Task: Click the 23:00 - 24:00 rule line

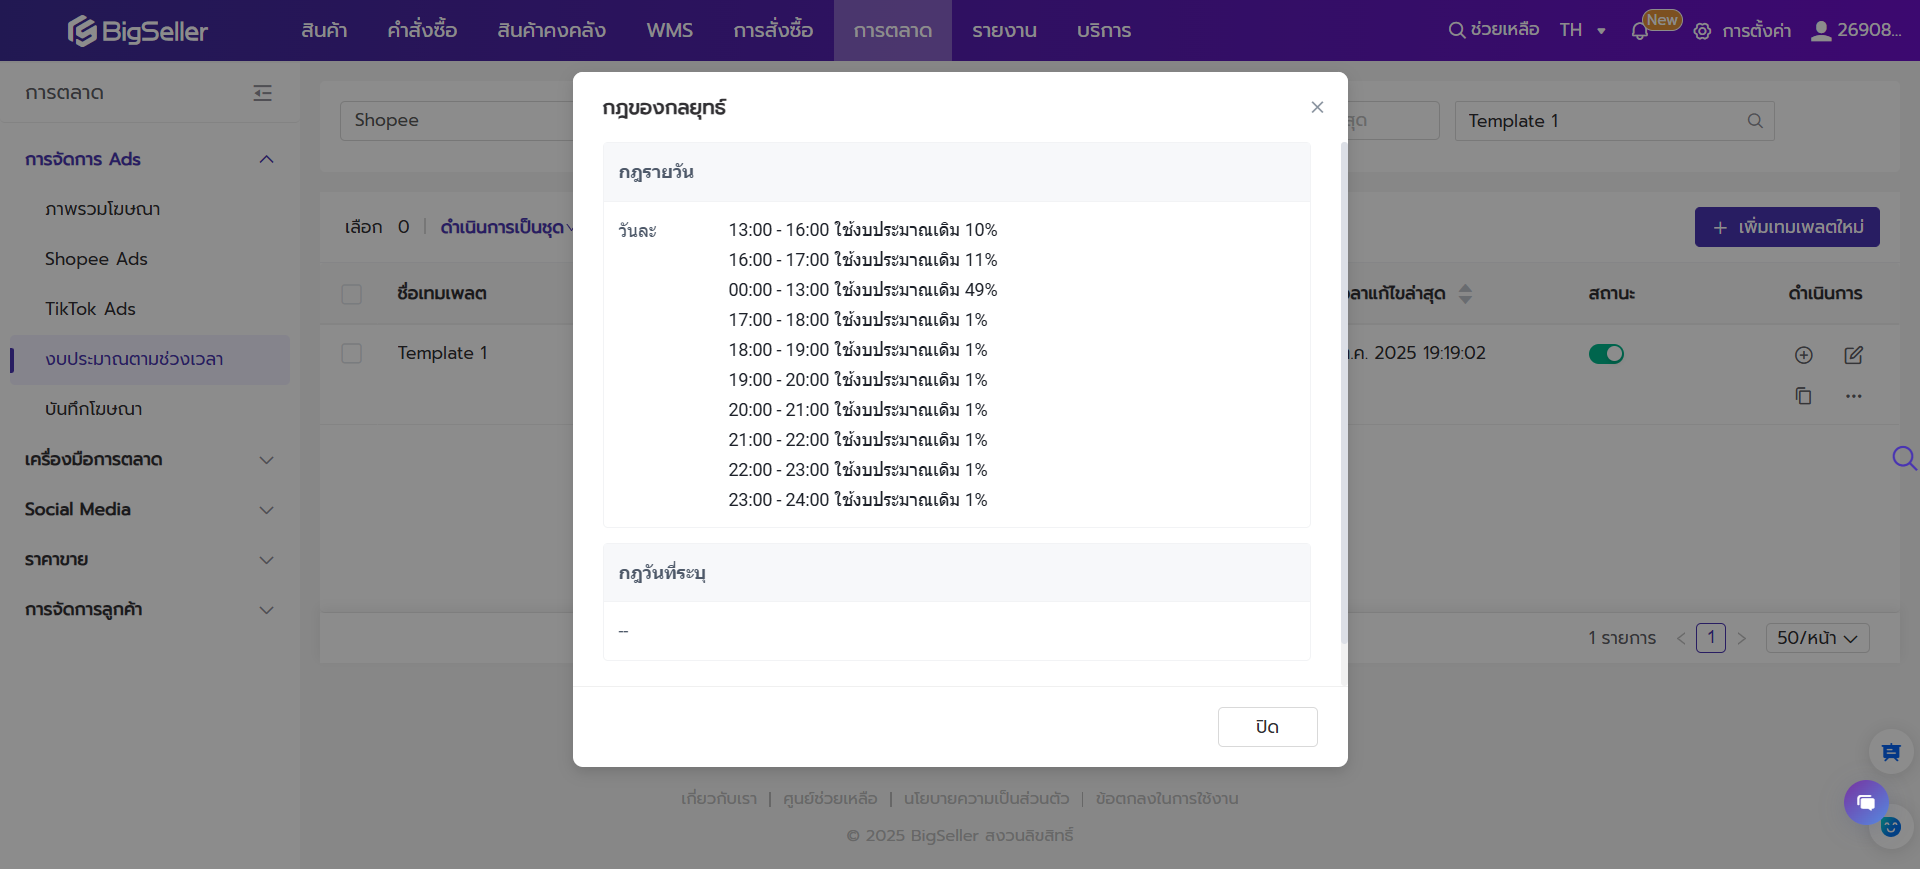Action: (858, 500)
